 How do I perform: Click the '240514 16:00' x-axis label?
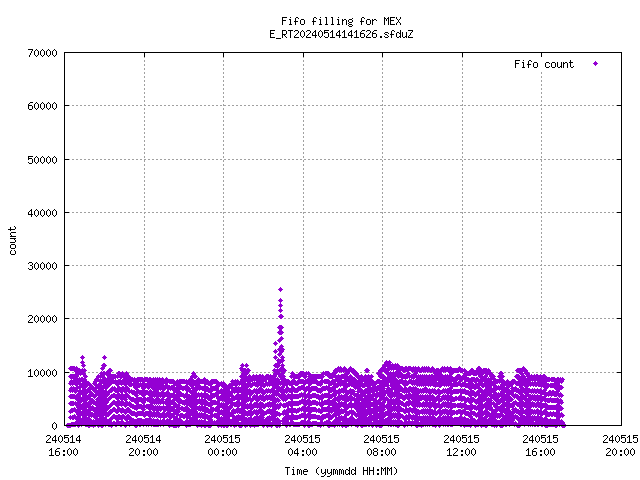click(x=63, y=446)
